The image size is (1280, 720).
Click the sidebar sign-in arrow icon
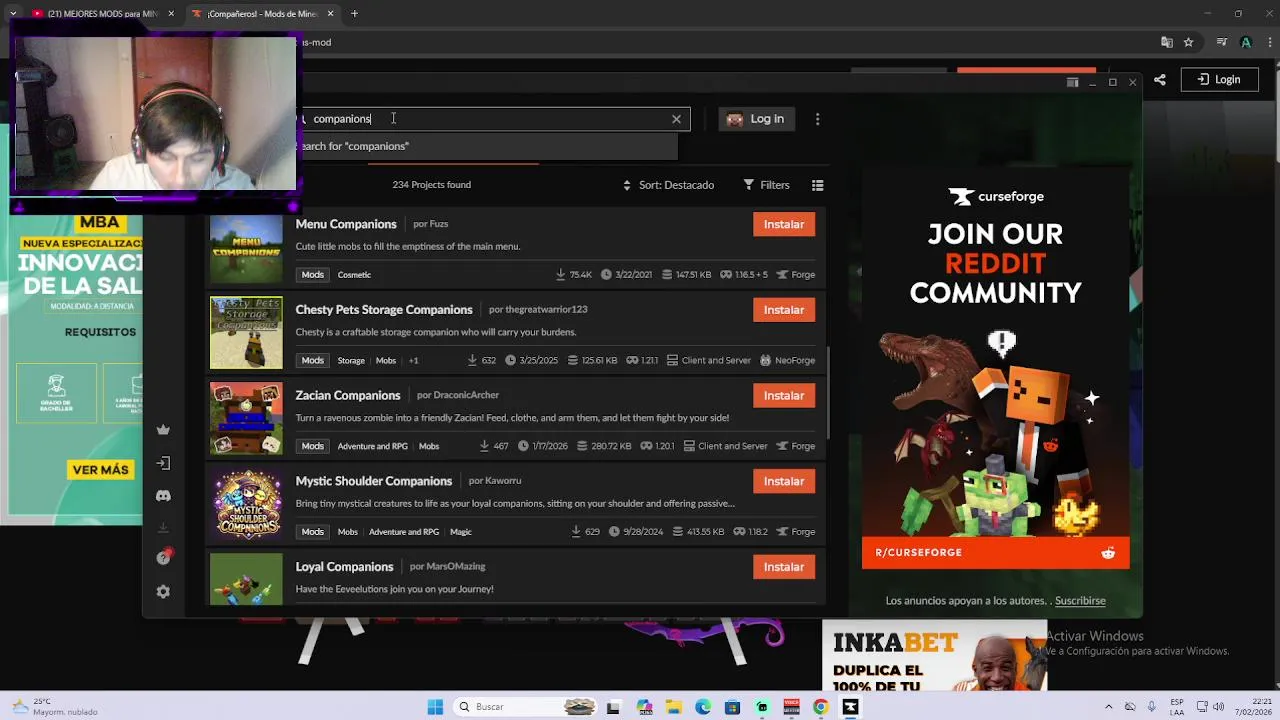point(163,463)
